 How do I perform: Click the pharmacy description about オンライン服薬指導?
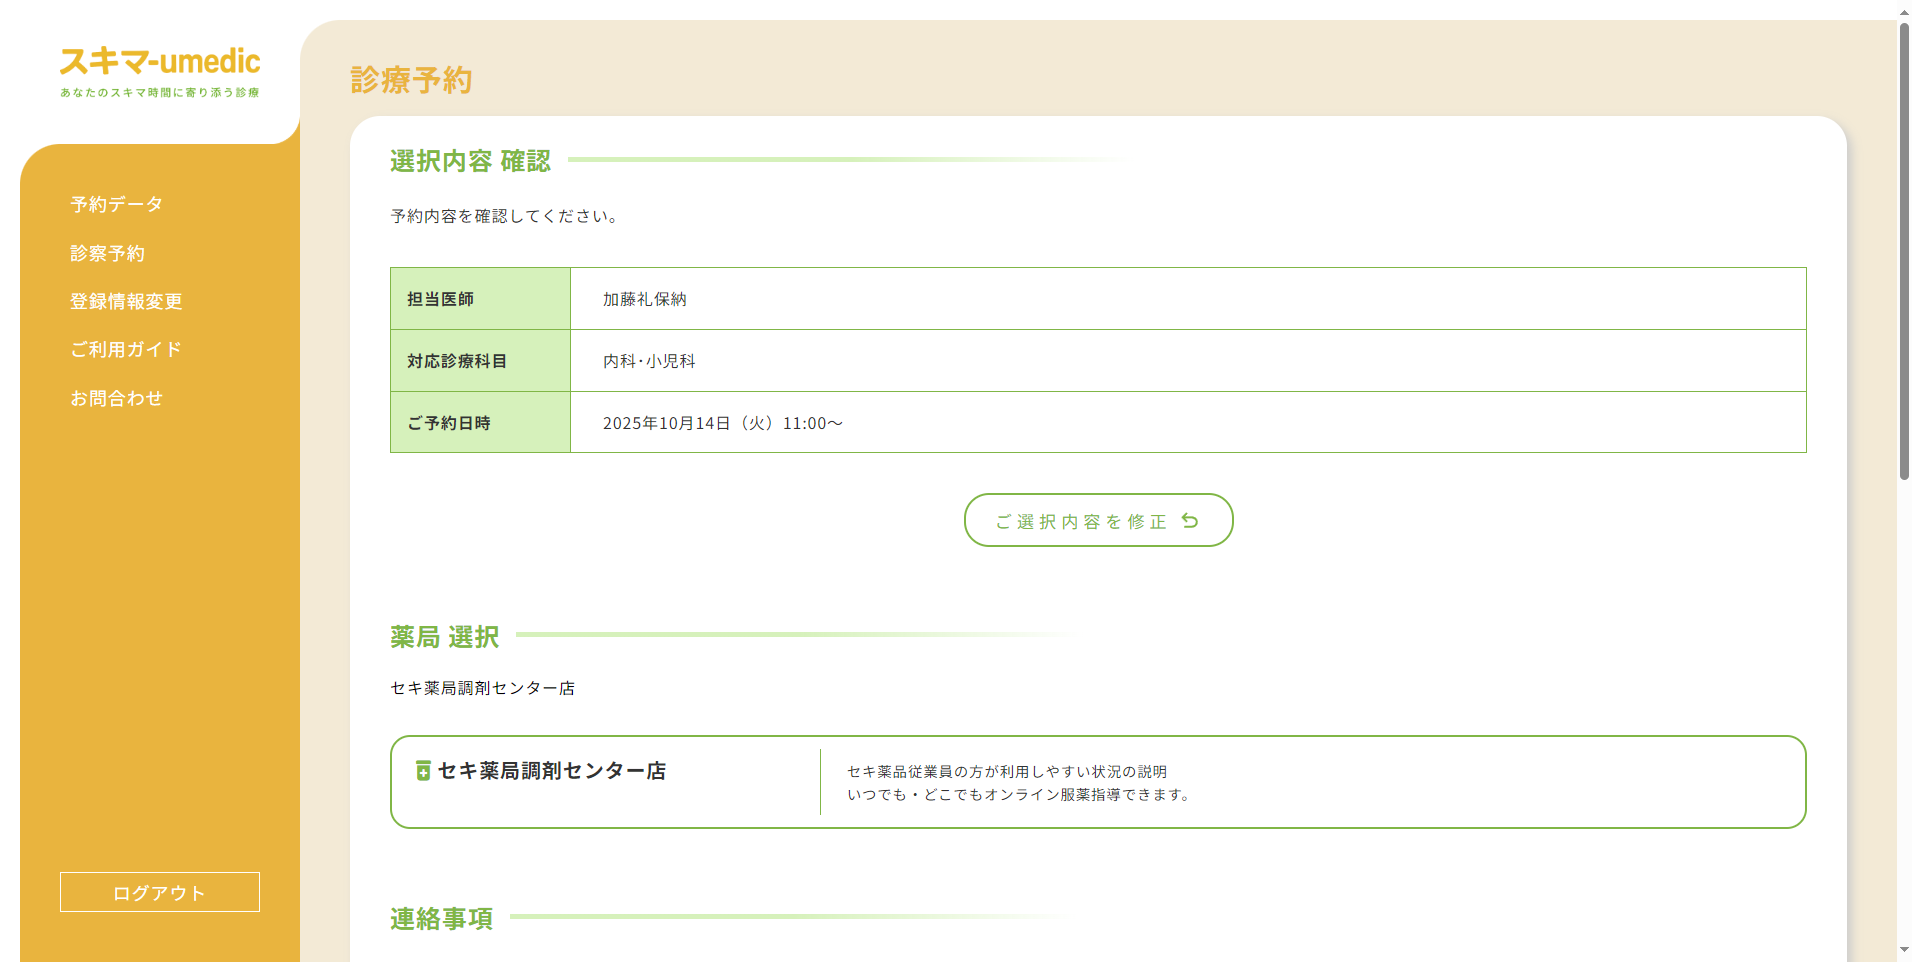click(x=1018, y=795)
